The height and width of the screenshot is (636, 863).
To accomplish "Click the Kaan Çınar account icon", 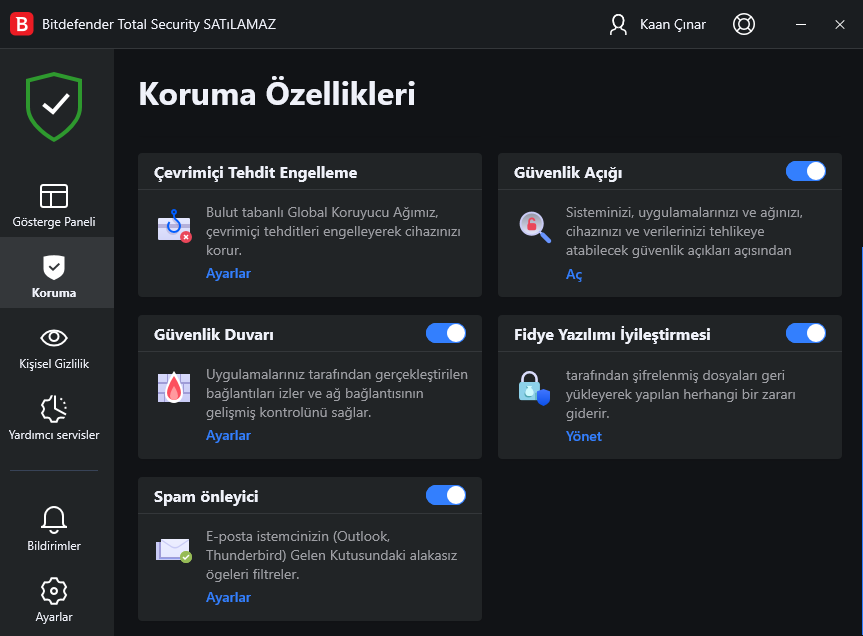I will [618, 24].
